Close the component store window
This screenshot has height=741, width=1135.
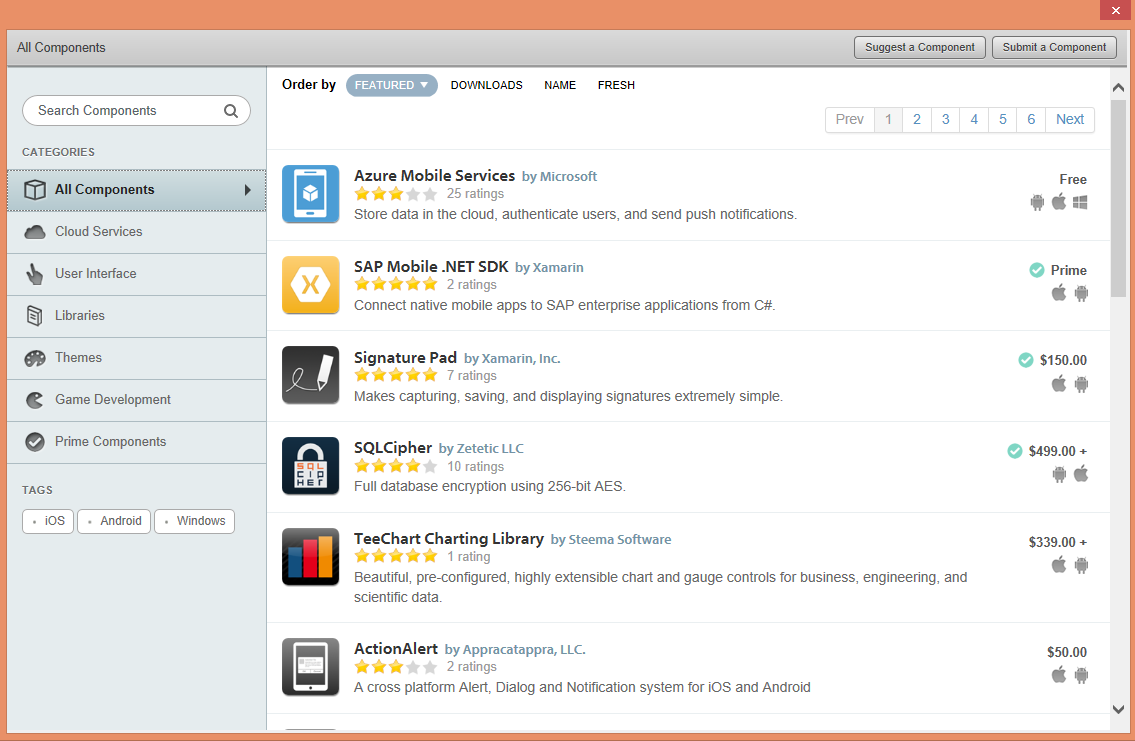tap(1115, 10)
